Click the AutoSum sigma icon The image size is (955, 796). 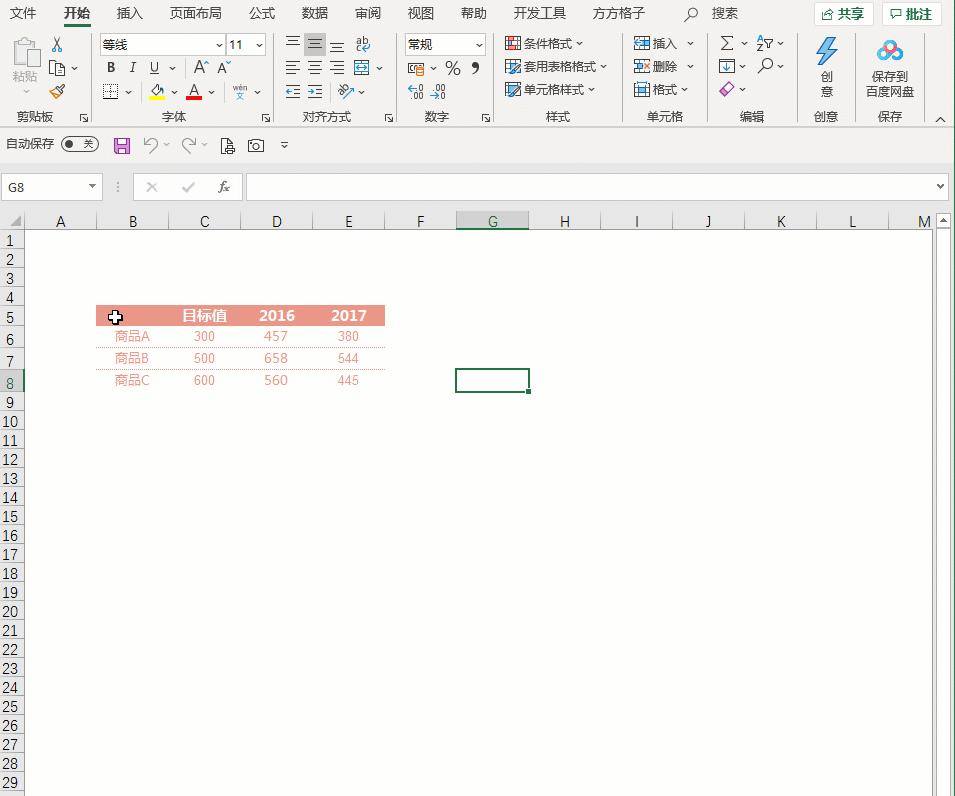click(x=727, y=44)
